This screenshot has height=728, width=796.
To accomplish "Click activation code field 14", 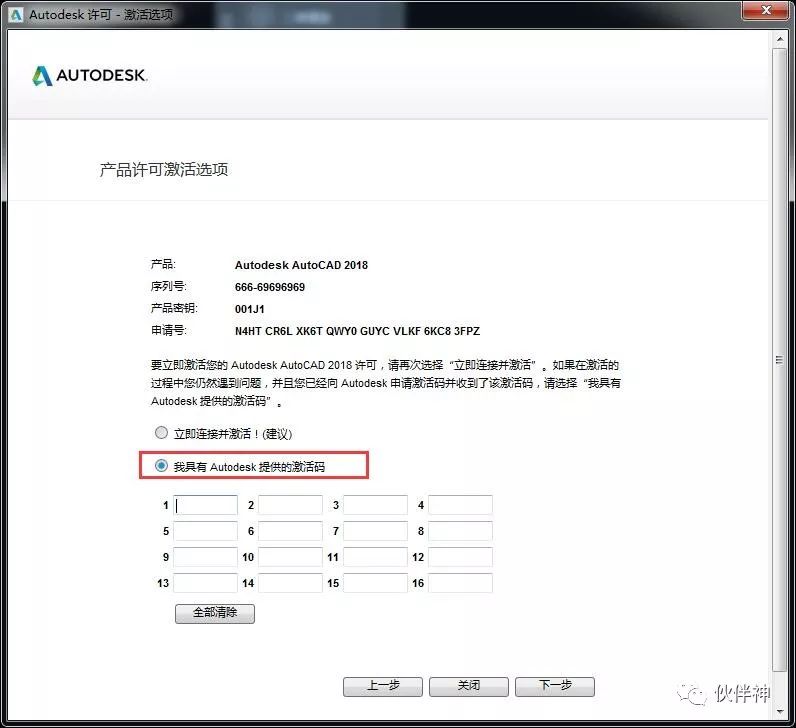I will [x=290, y=583].
